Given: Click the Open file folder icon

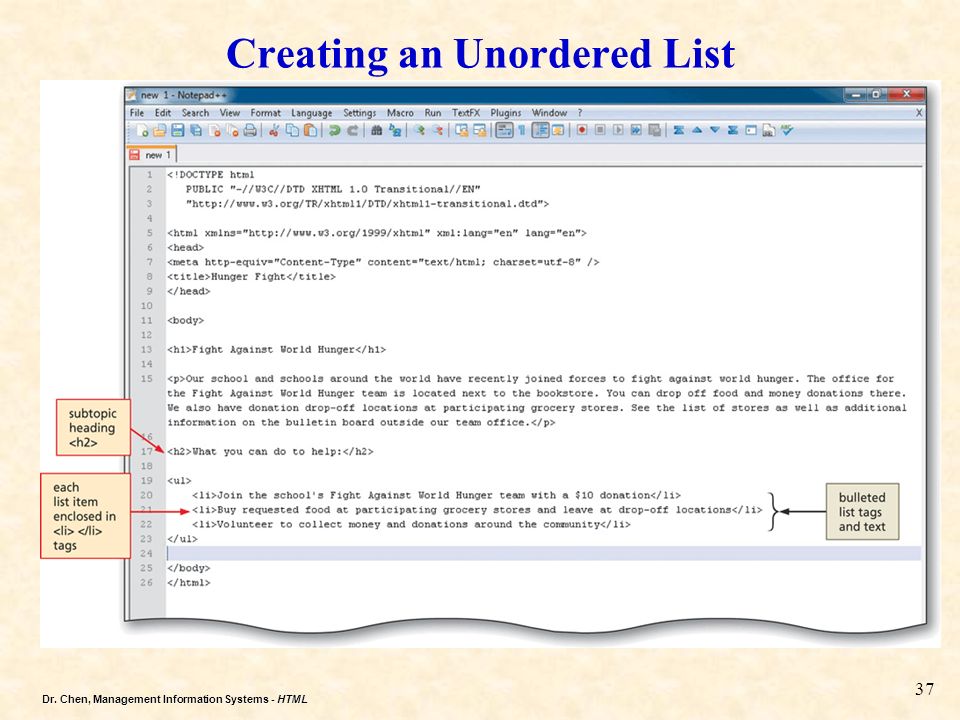Looking at the screenshot, I should point(159,130).
